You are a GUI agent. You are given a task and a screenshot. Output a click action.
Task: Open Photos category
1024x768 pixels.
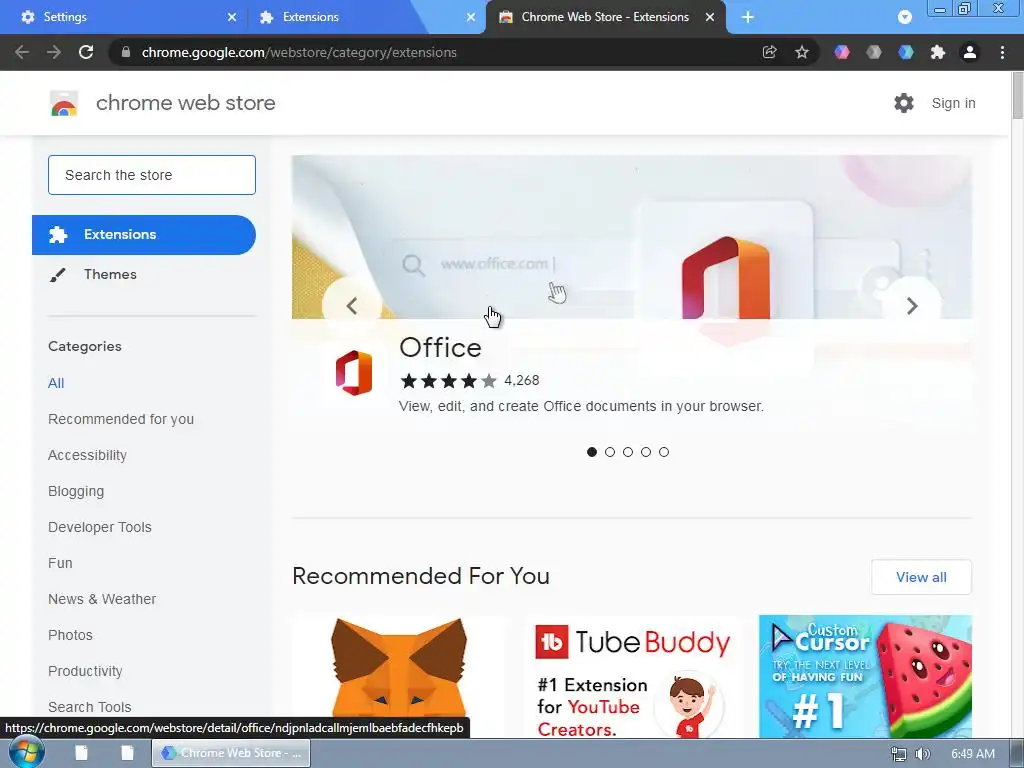point(70,635)
